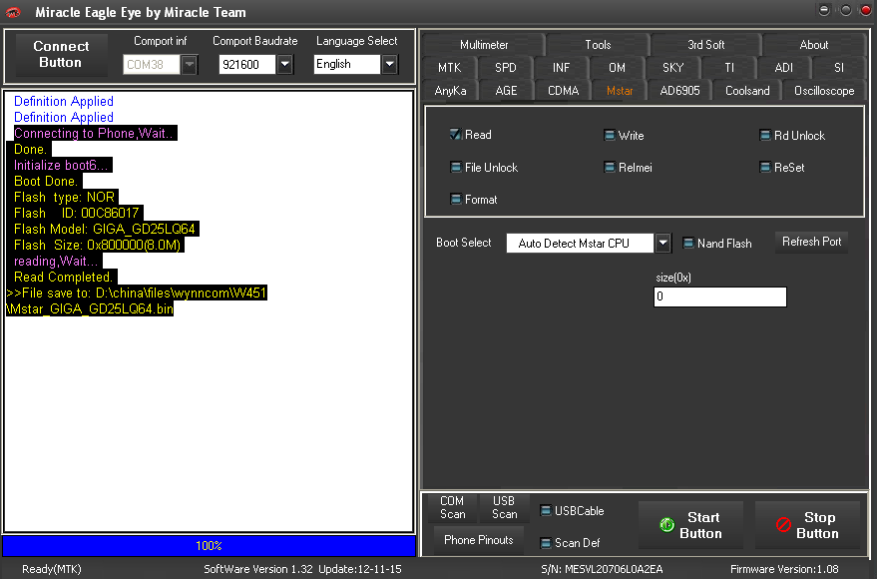The height and width of the screenshot is (579, 877).
Task: Click the Mstar_GIGA_GD25LQ64.bin file name line
Action: point(89,309)
